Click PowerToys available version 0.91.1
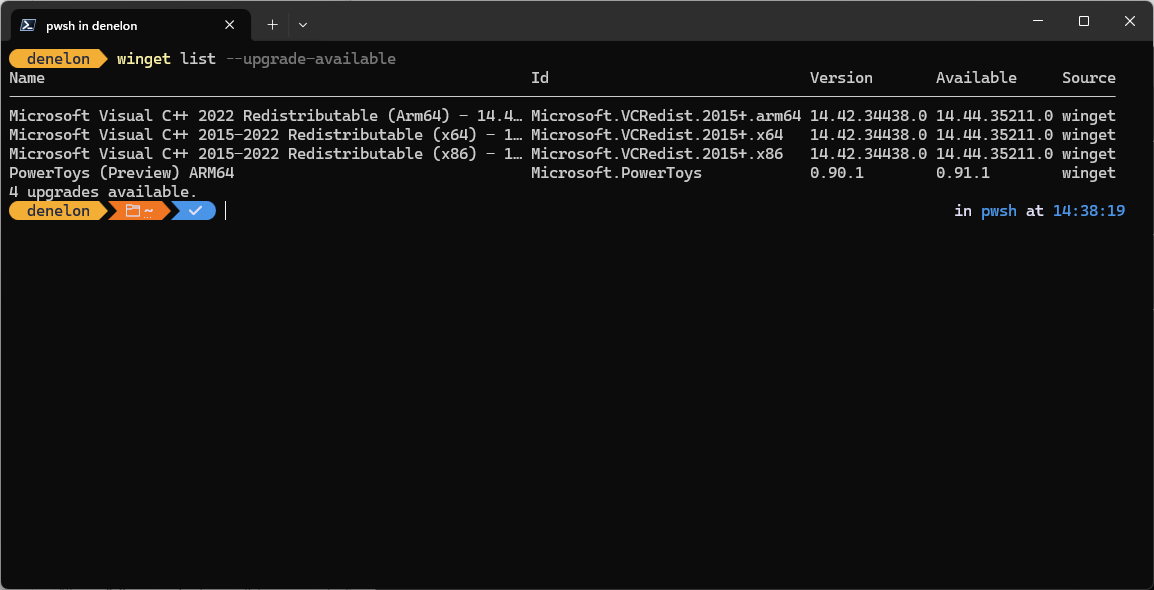The height and width of the screenshot is (590, 1154). (x=963, y=174)
